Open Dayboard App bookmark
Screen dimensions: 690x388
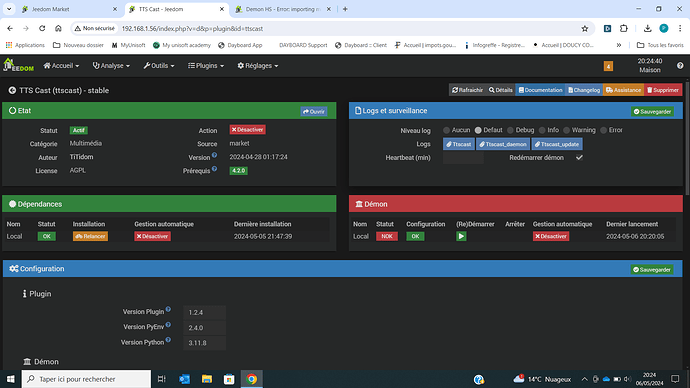[x=240, y=45]
